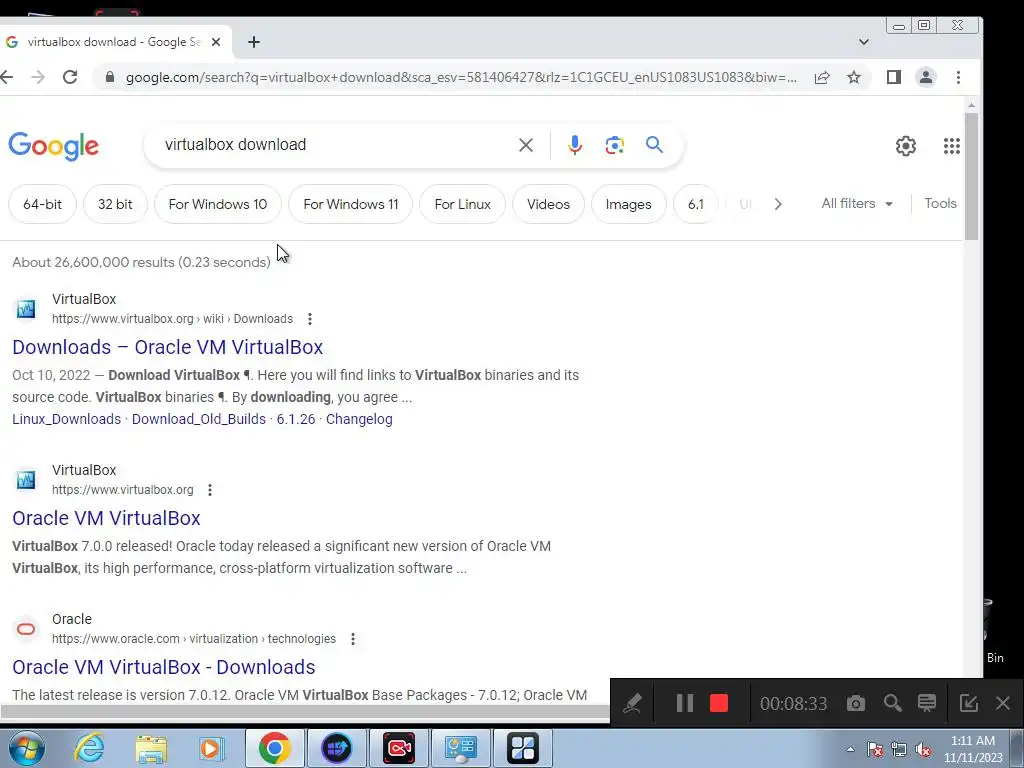Clear the search box with X
This screenshot has width=1024, height=768.
[526, 145]
